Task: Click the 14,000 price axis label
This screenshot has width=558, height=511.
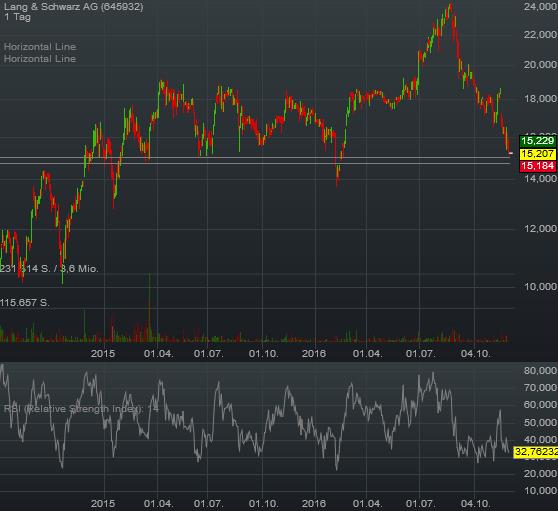Action: (540, 179)
